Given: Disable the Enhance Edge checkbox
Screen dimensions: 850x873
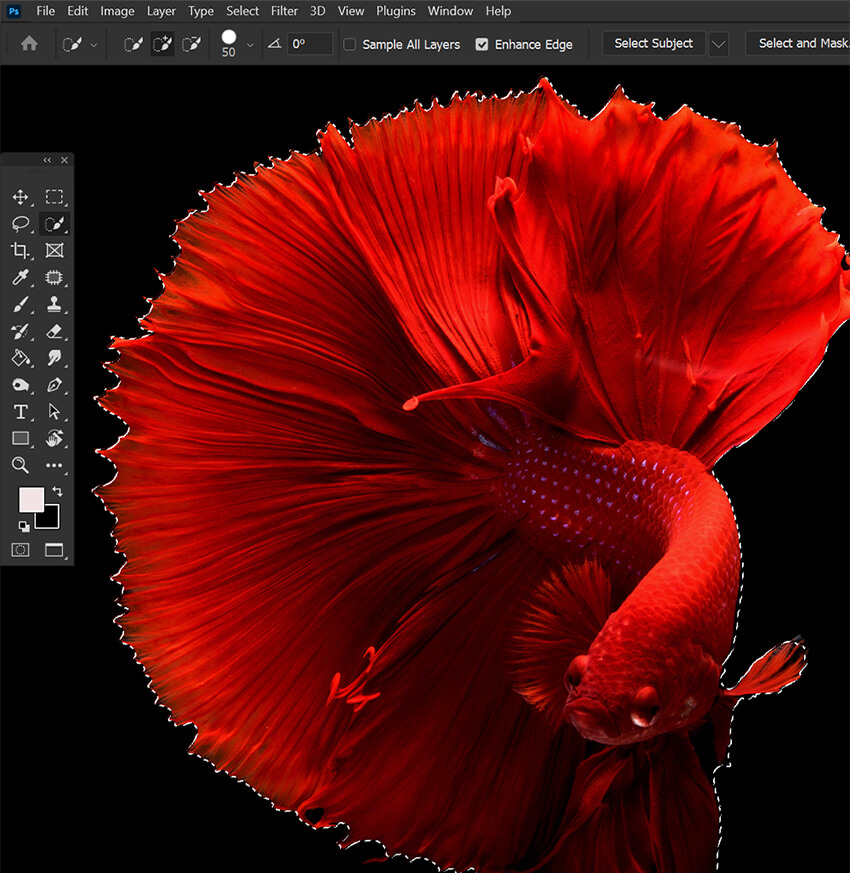Looking at the screenshot, I should tap(482, 44).
